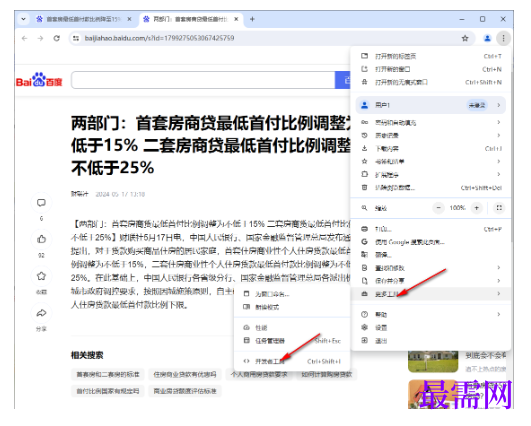Search this page with Google entry
The image size is (531, 426).
pyautogui.click(x=431, y=242)
